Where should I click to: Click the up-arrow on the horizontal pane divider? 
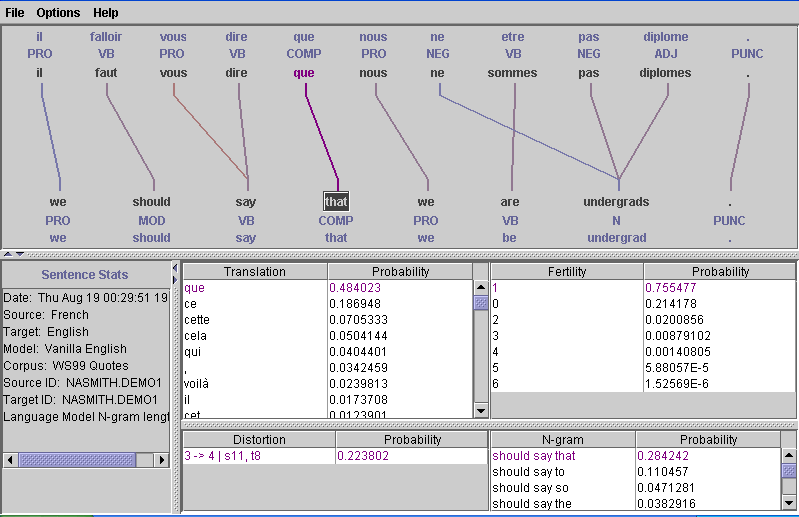[8, 255]
